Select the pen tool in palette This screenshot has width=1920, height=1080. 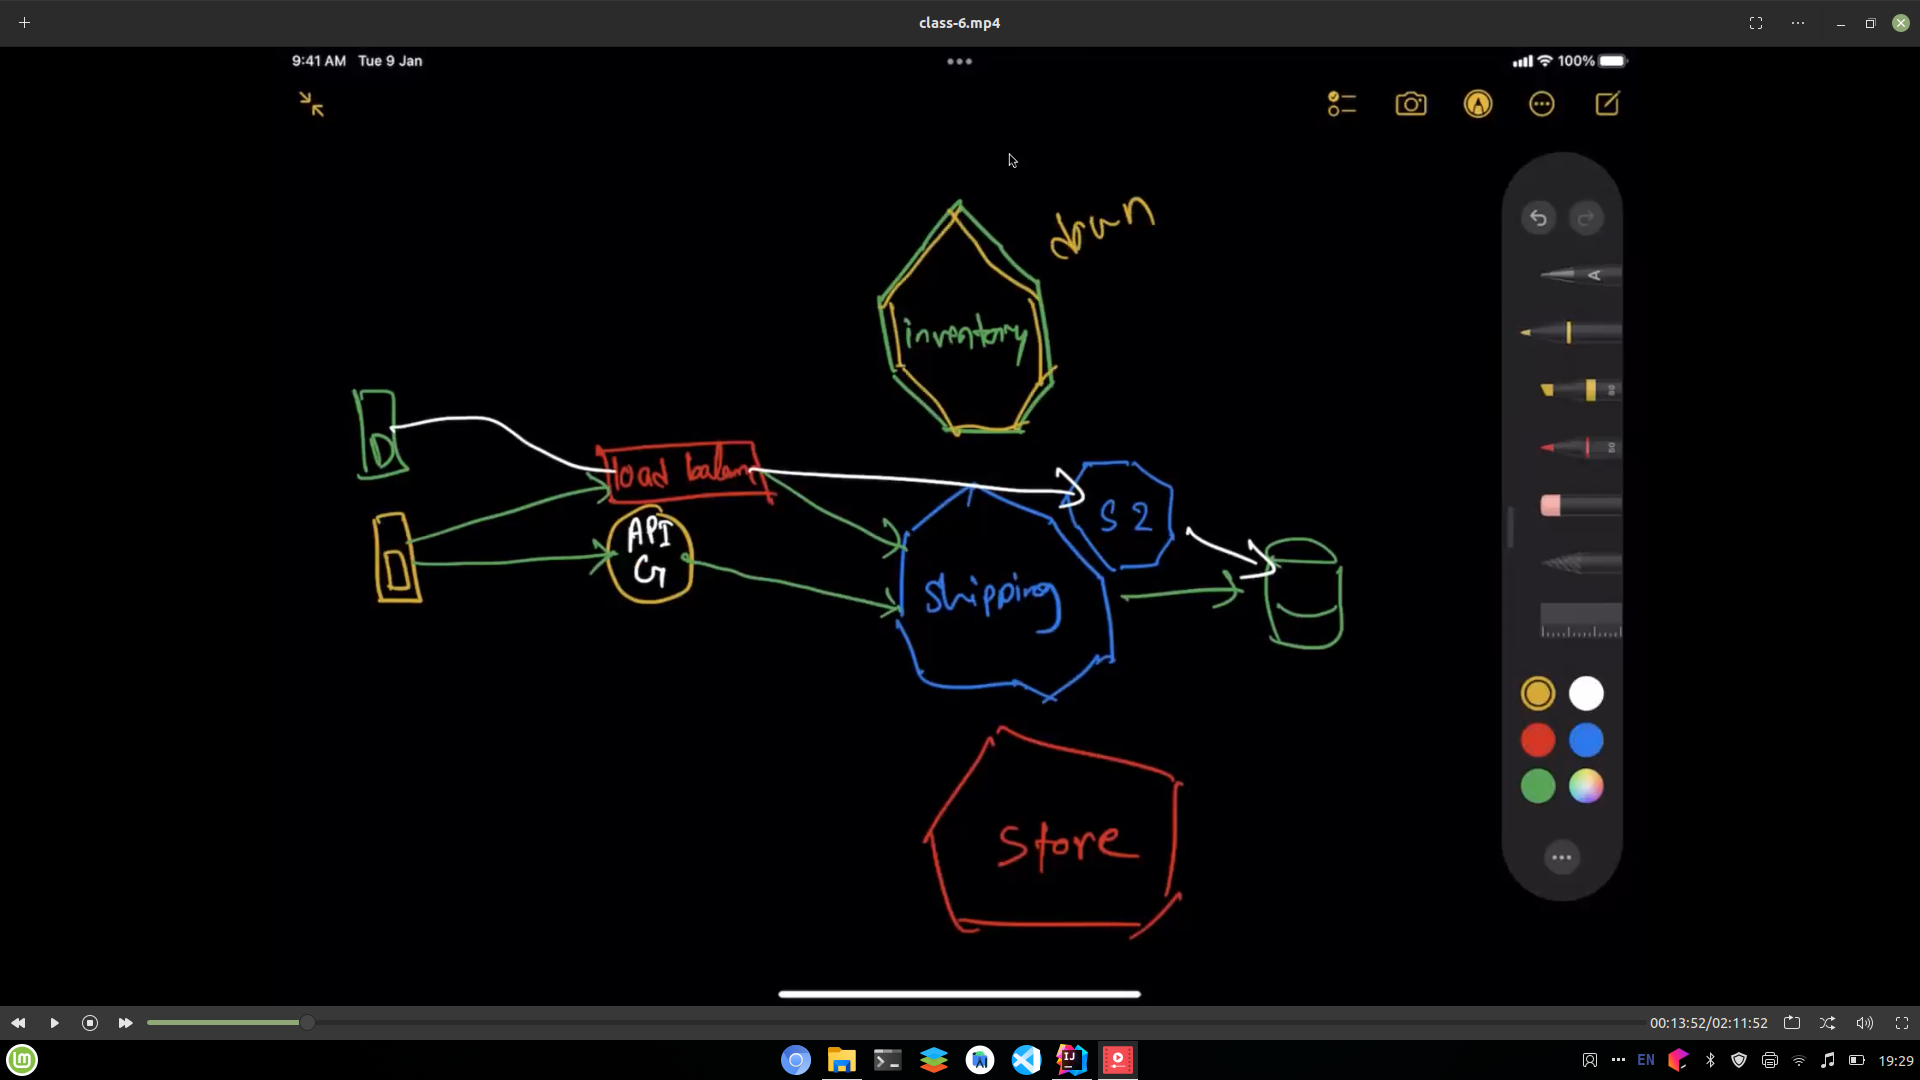[1580, 275]
